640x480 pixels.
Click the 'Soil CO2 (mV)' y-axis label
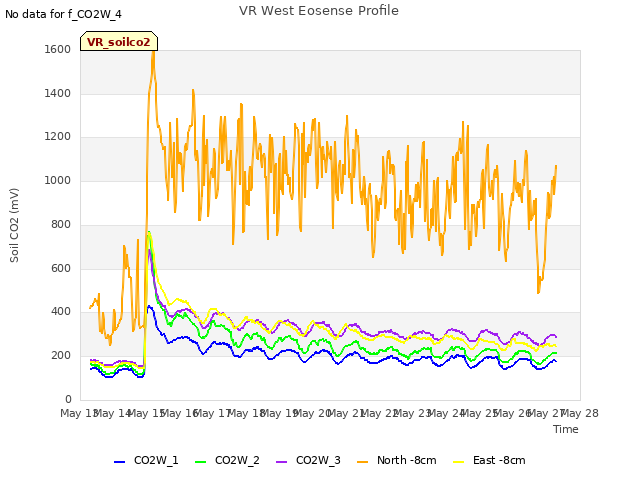14,225
